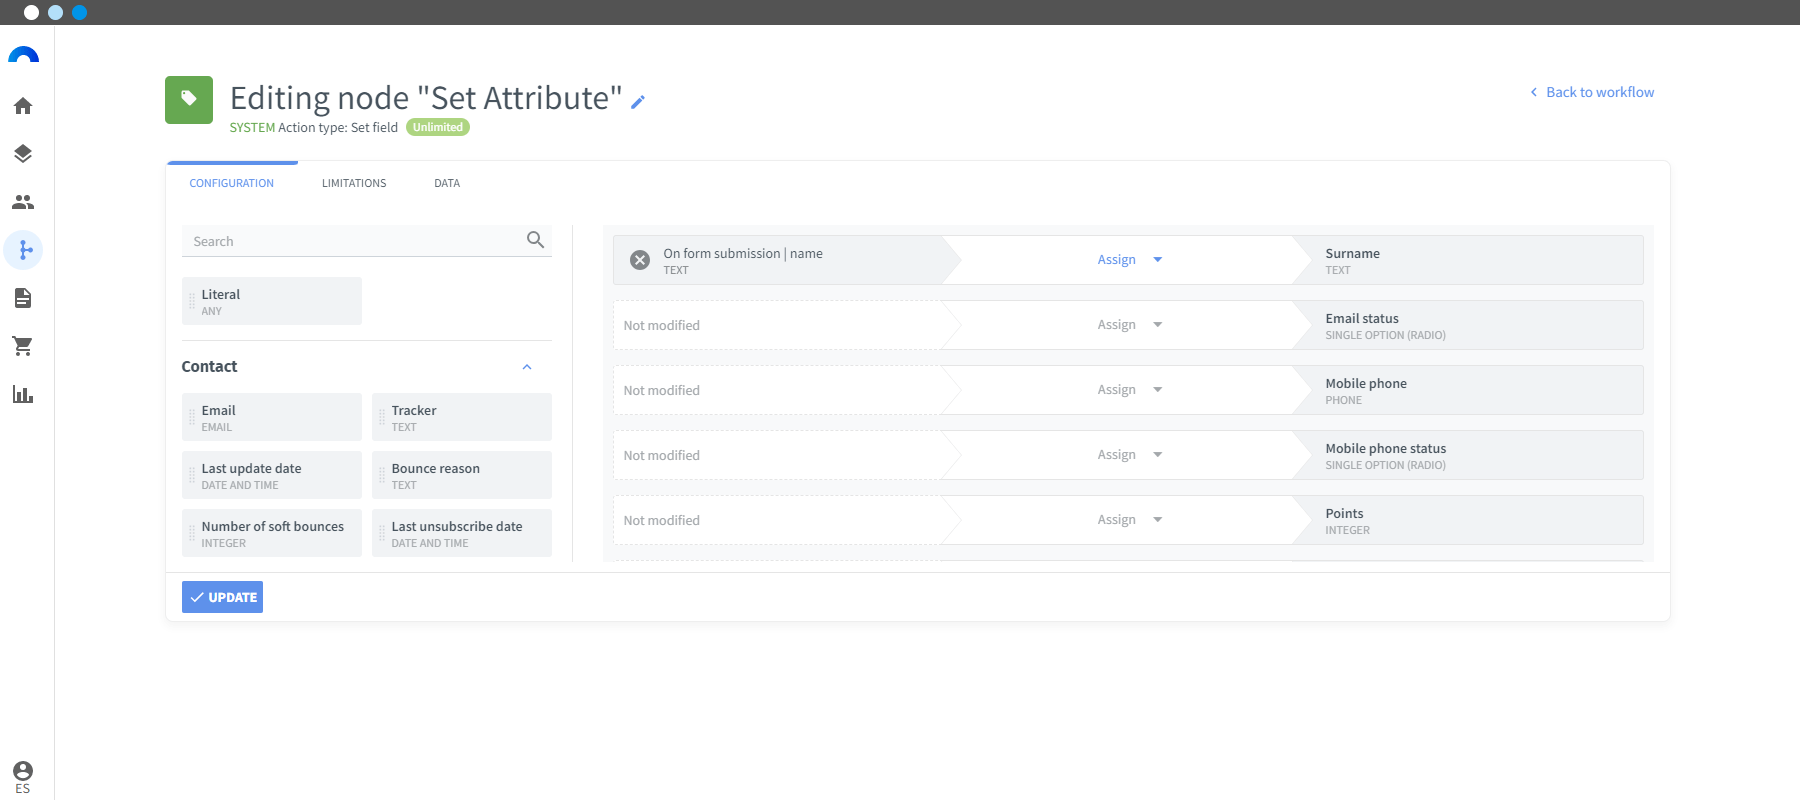This screenshot has height=800, width=1800.
Task: Open the Assign dropdown for Points
Action: point(1130,520)
